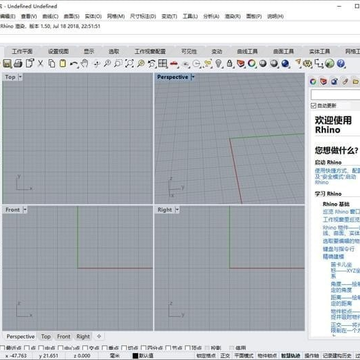This screenshot has height=360, width=360.
Task: Click the 精确建模 link in help panel
Action: click(333, 257)
